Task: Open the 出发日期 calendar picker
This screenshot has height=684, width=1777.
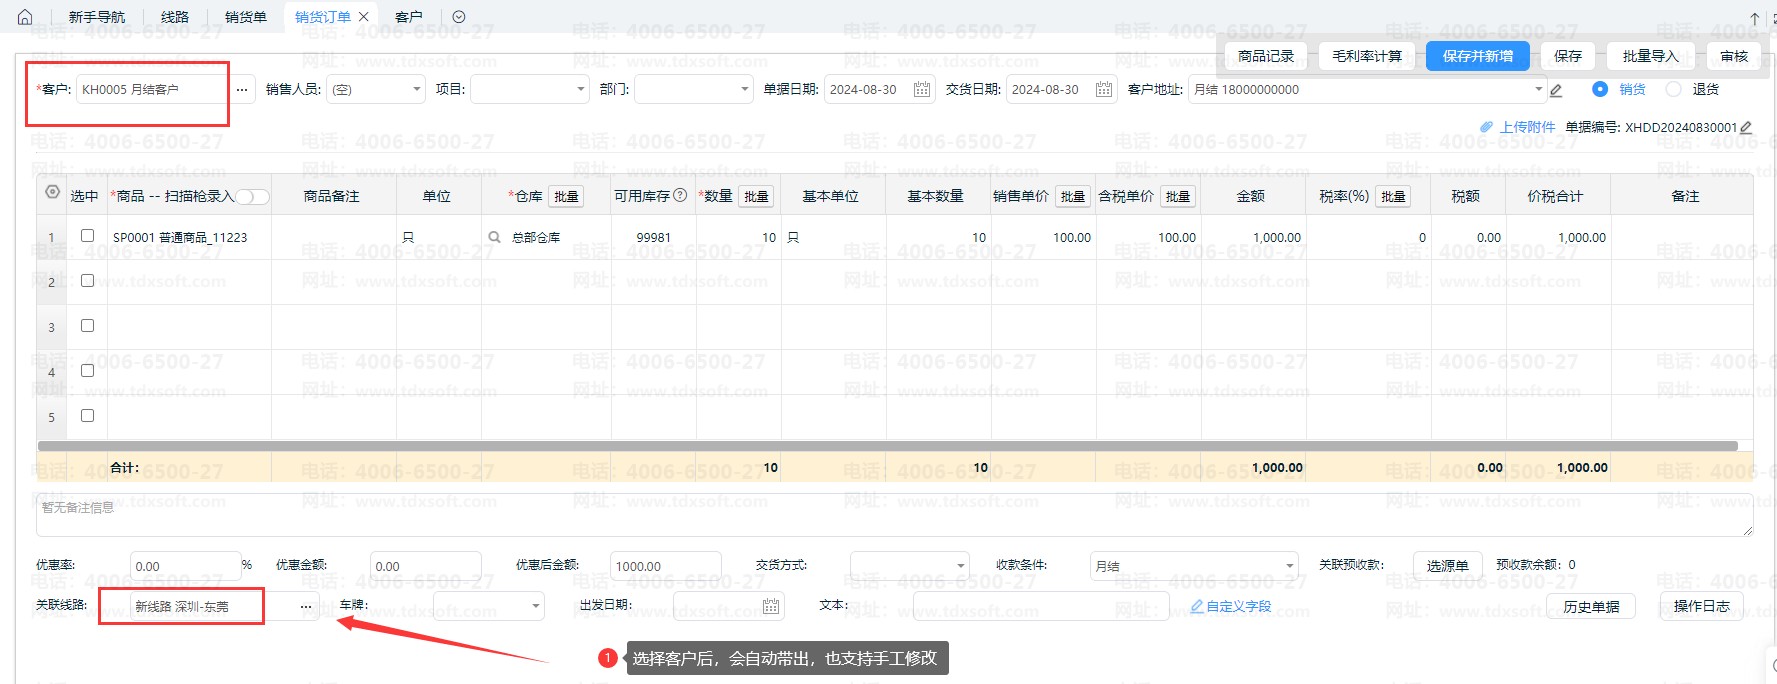Action: pyautogui.click(x=770, y=606)
